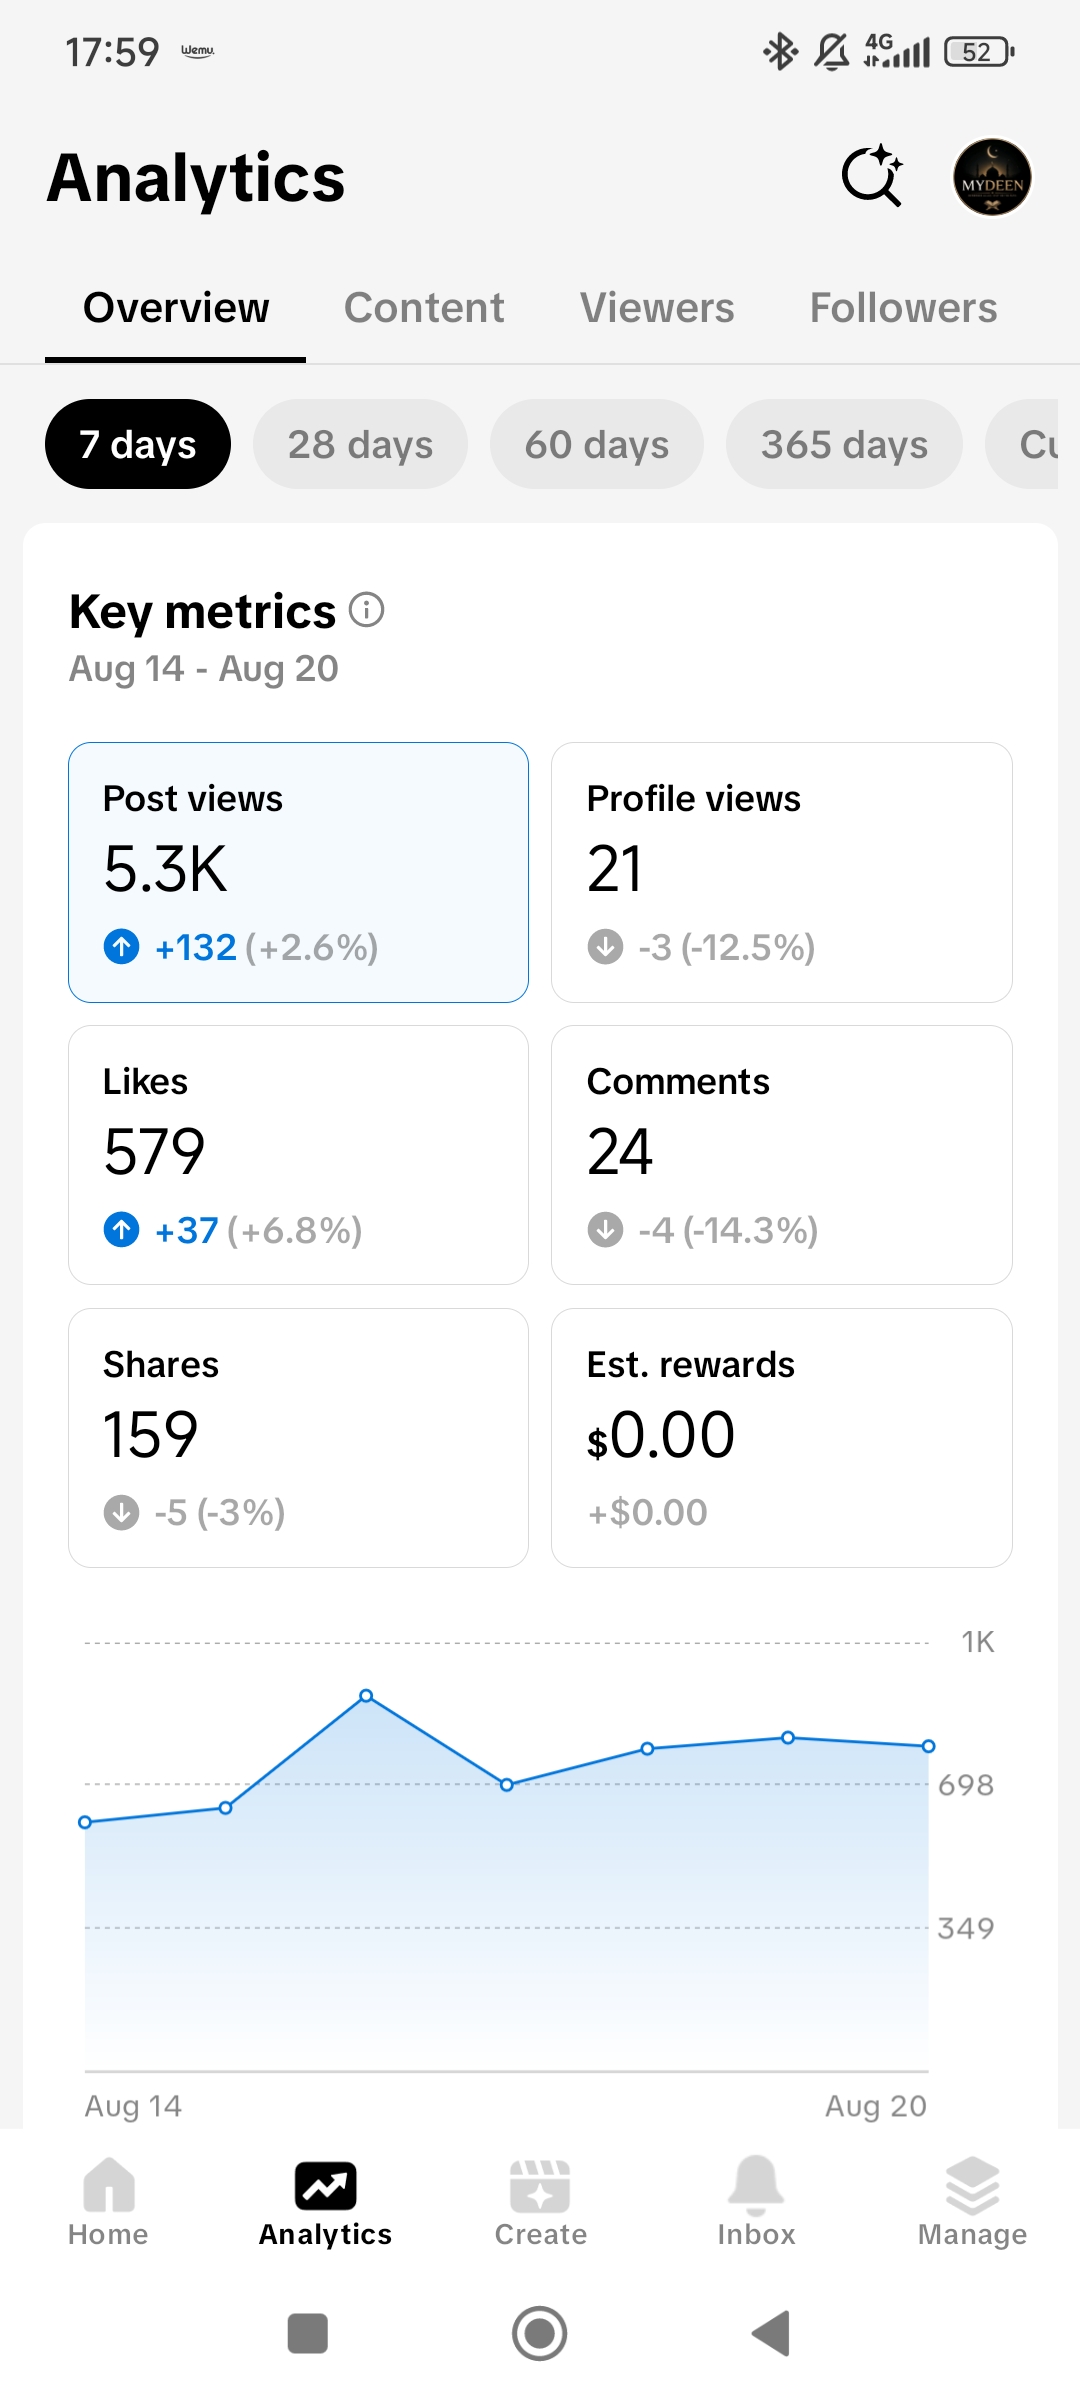This screenshot has width=1080, height=2400.
Task: Tap Android back triangle button
Action: [771, 2333]
